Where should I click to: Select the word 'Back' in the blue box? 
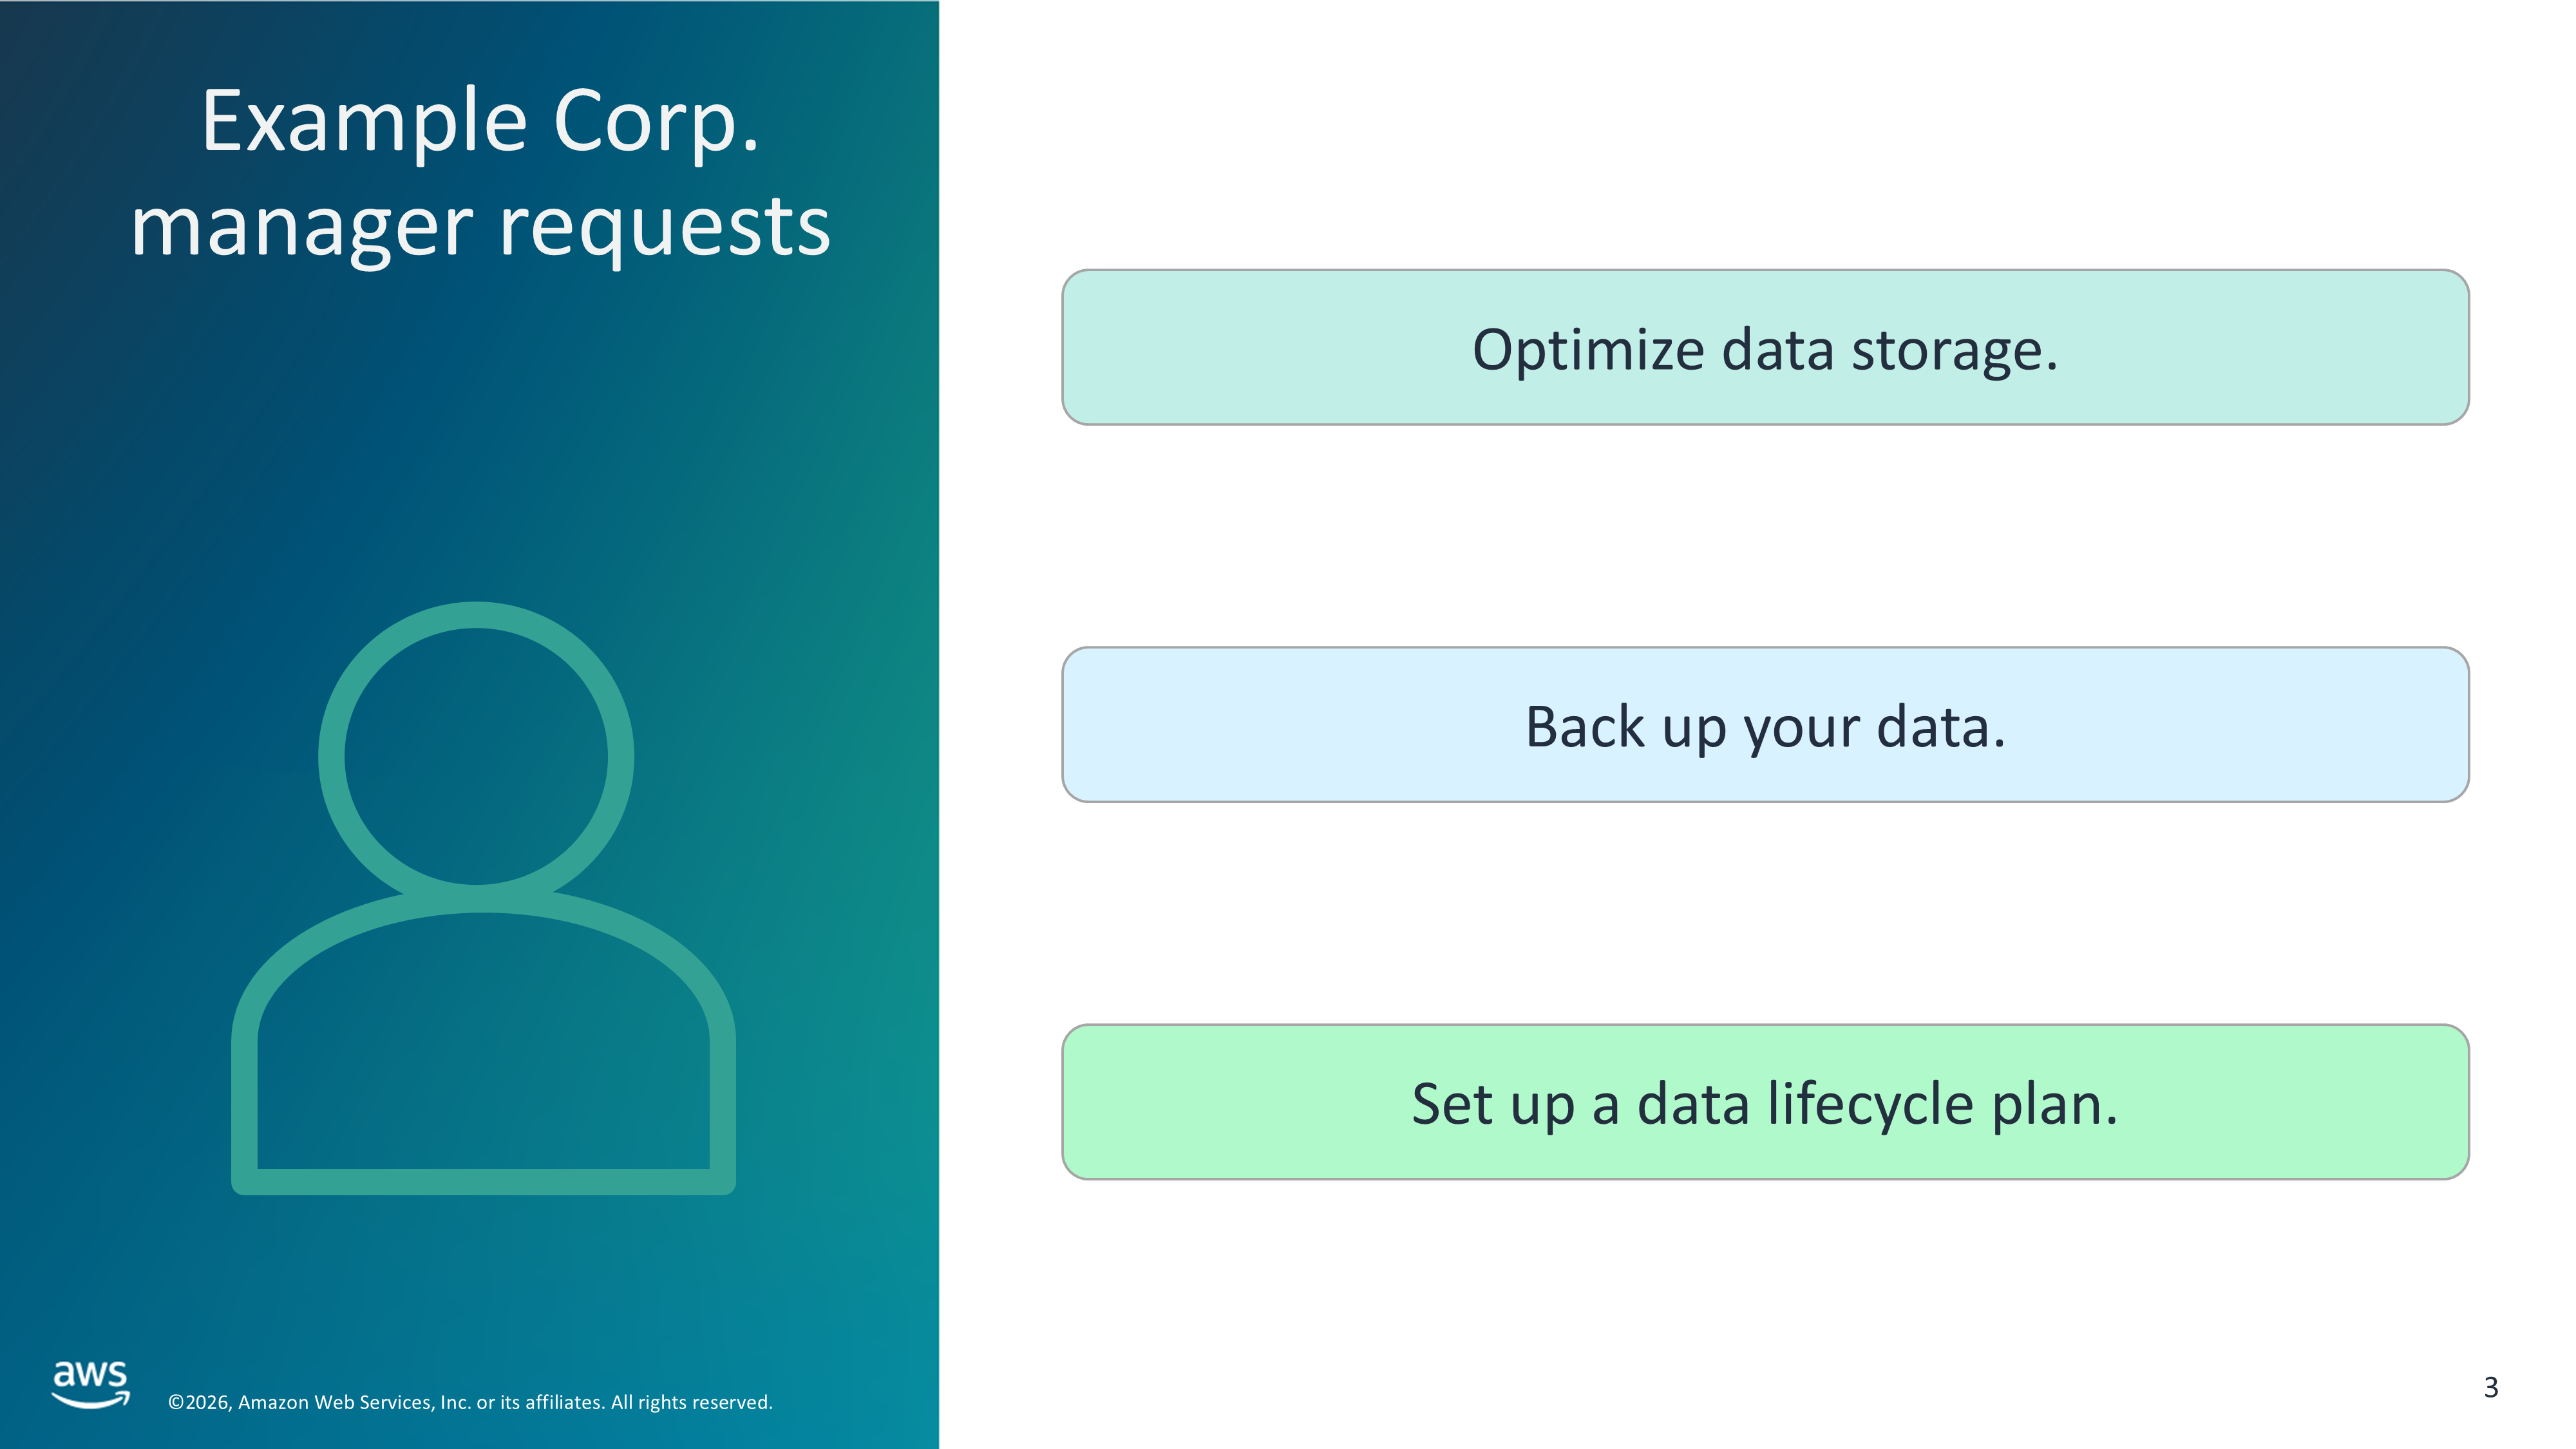pos(1584,727)
